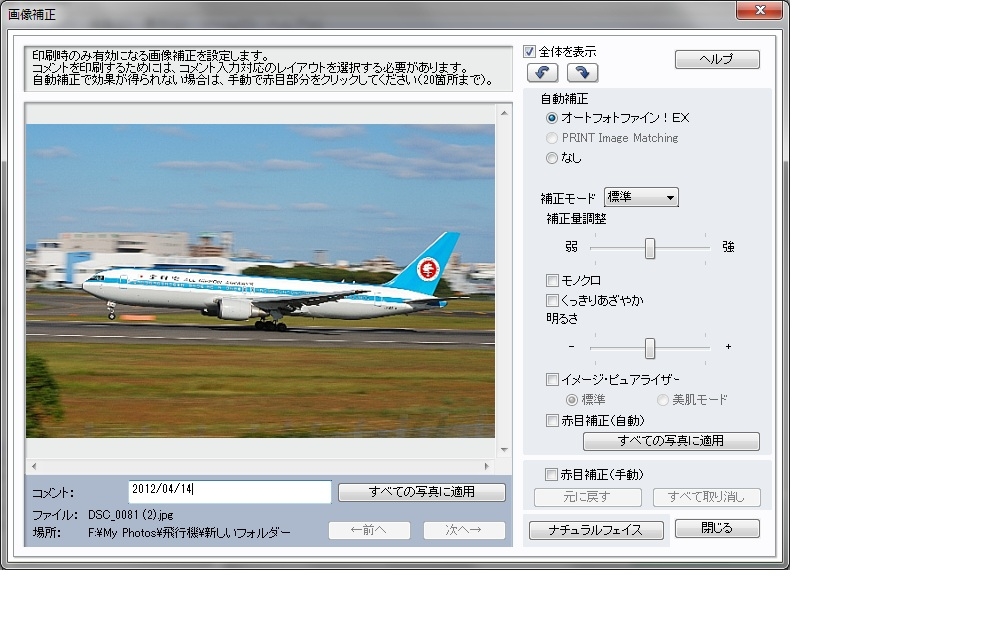The image size is (1008, 630).
Task: Open the 補正モード dropdown
Action: pos(641,197)
